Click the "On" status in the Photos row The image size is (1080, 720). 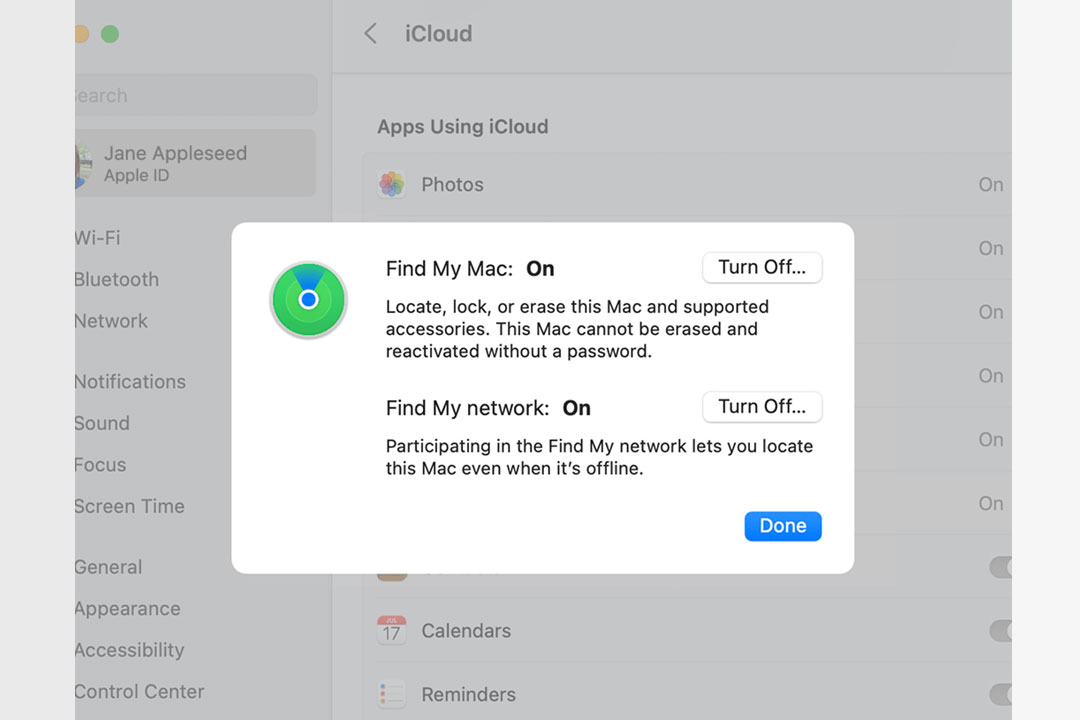tap(990, 185)
